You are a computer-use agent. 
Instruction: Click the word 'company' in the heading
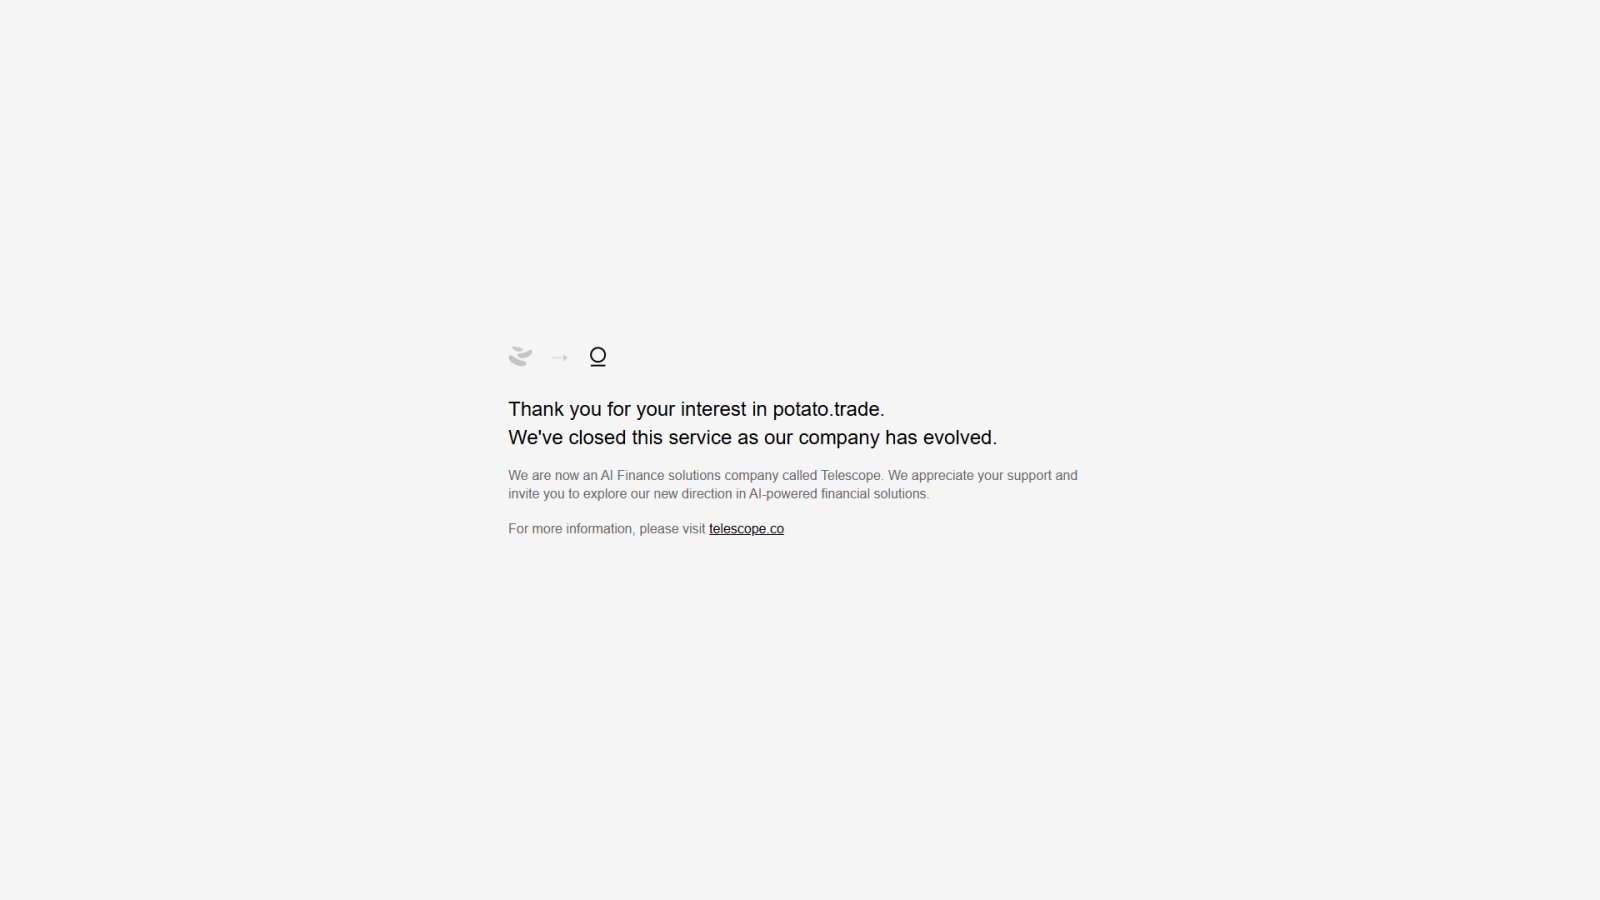tap(839, 438)
